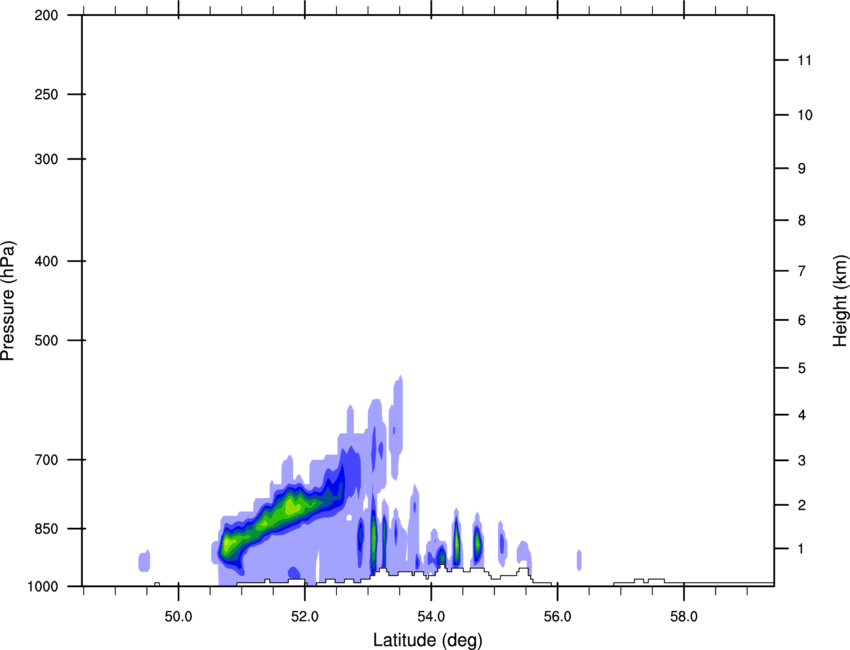850x650 pixels.
Task: Pick the 8 km height label
Action: 802,221
